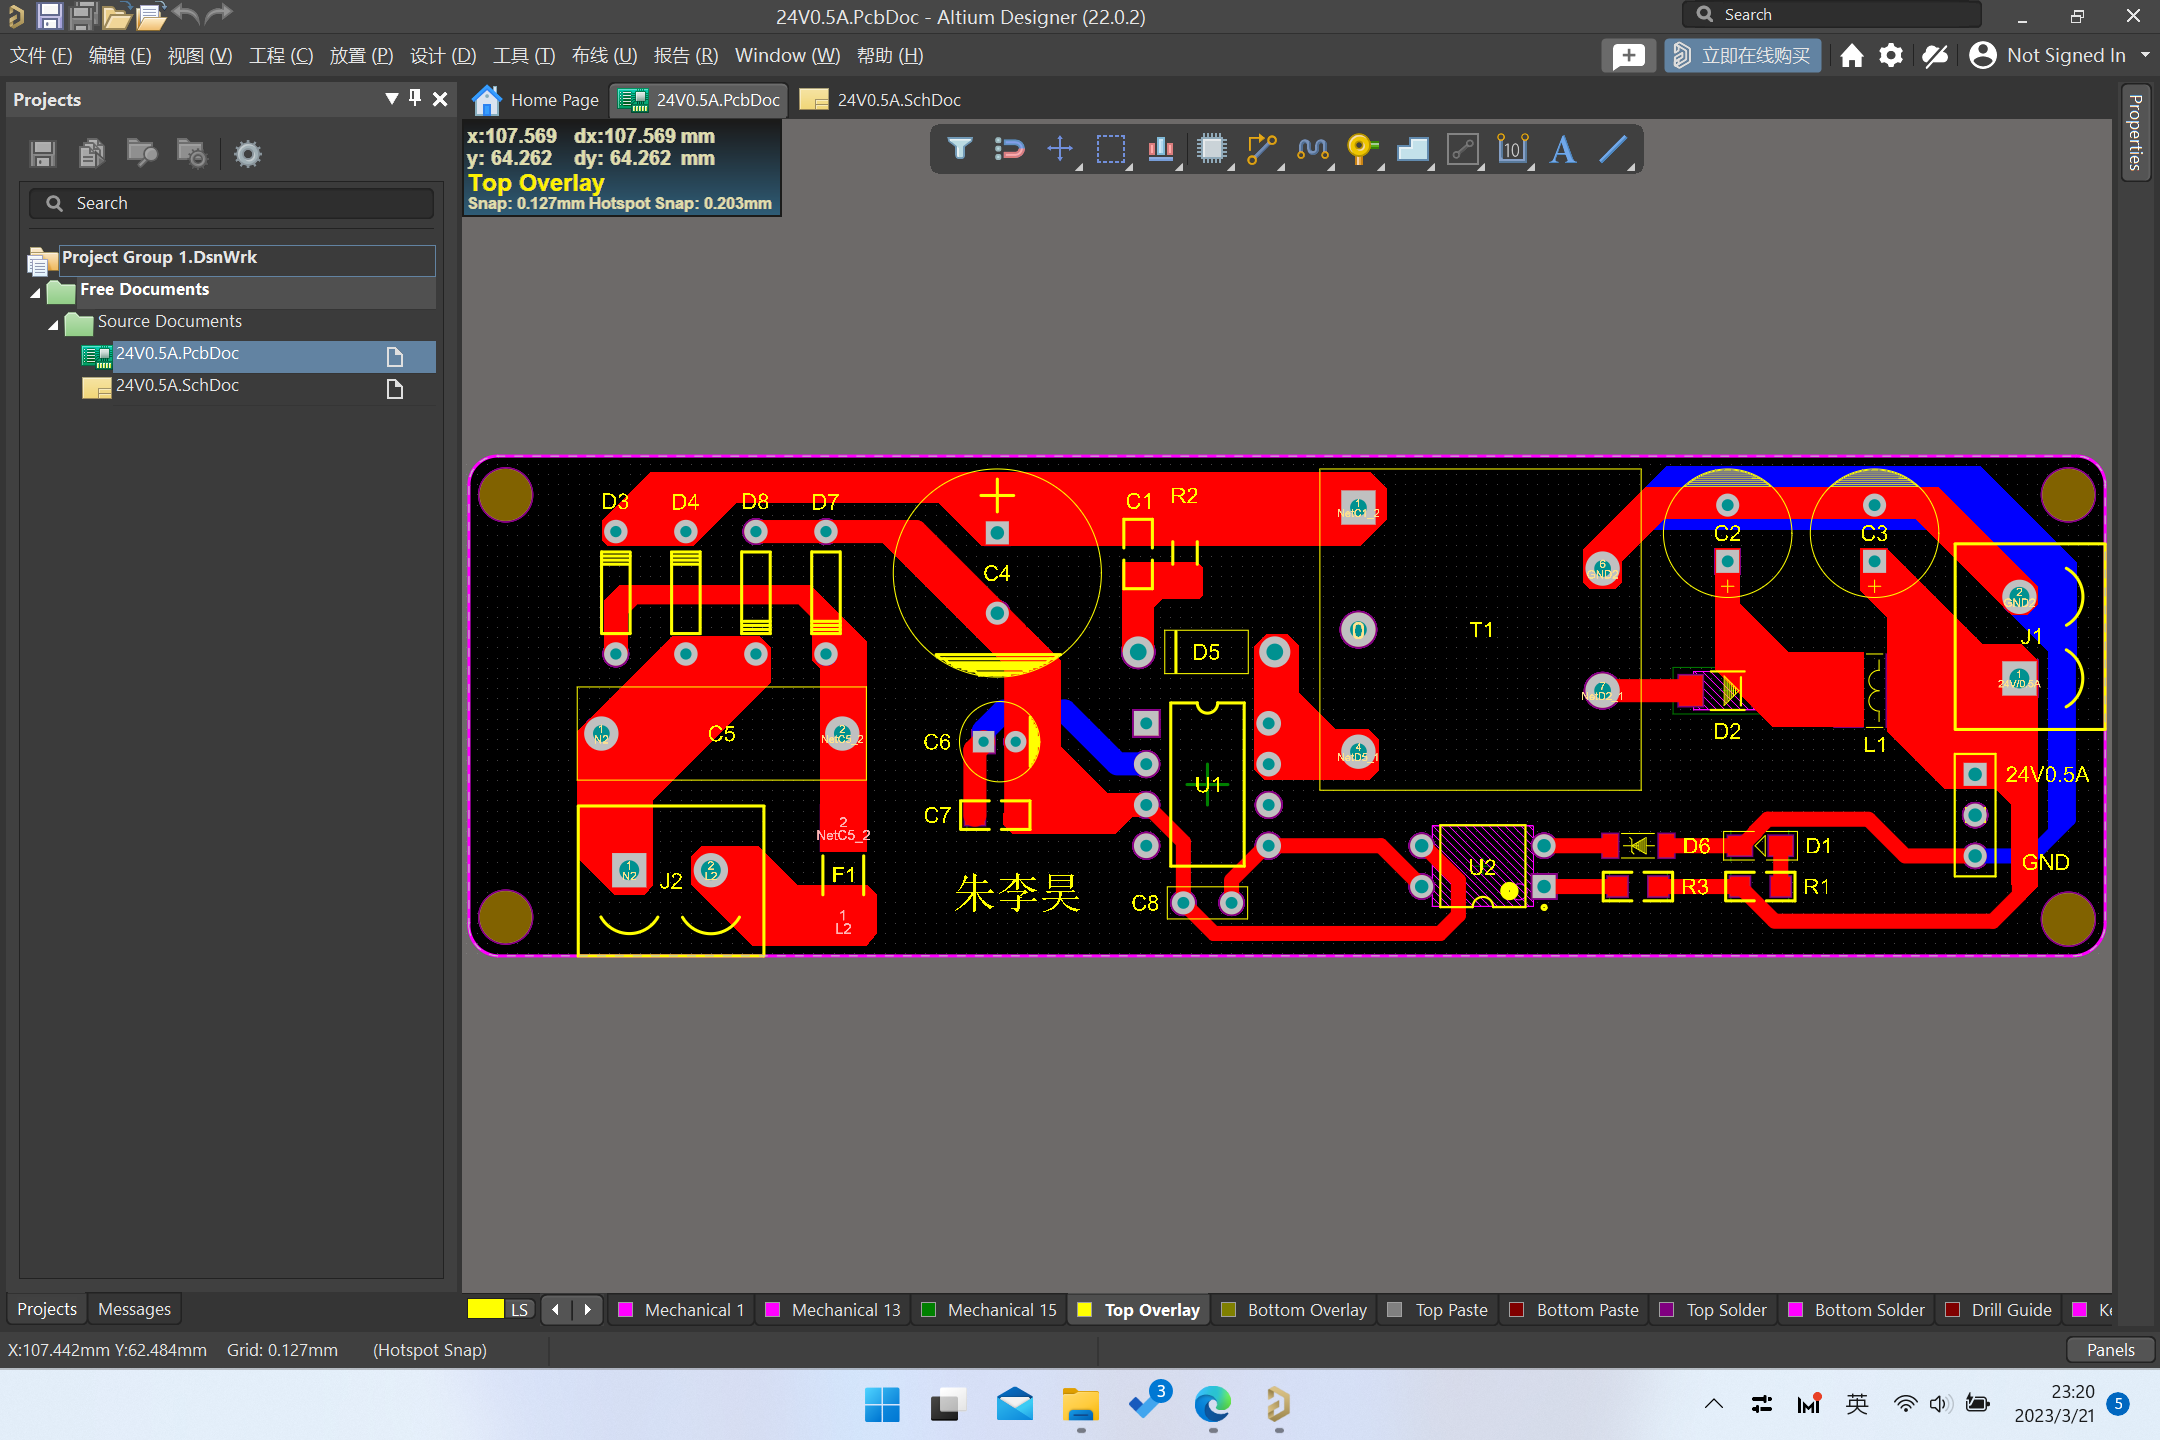Screen dimensions: 2160x1440
Task: Click the top-right Search box
Action: (x=1830, y=15)
